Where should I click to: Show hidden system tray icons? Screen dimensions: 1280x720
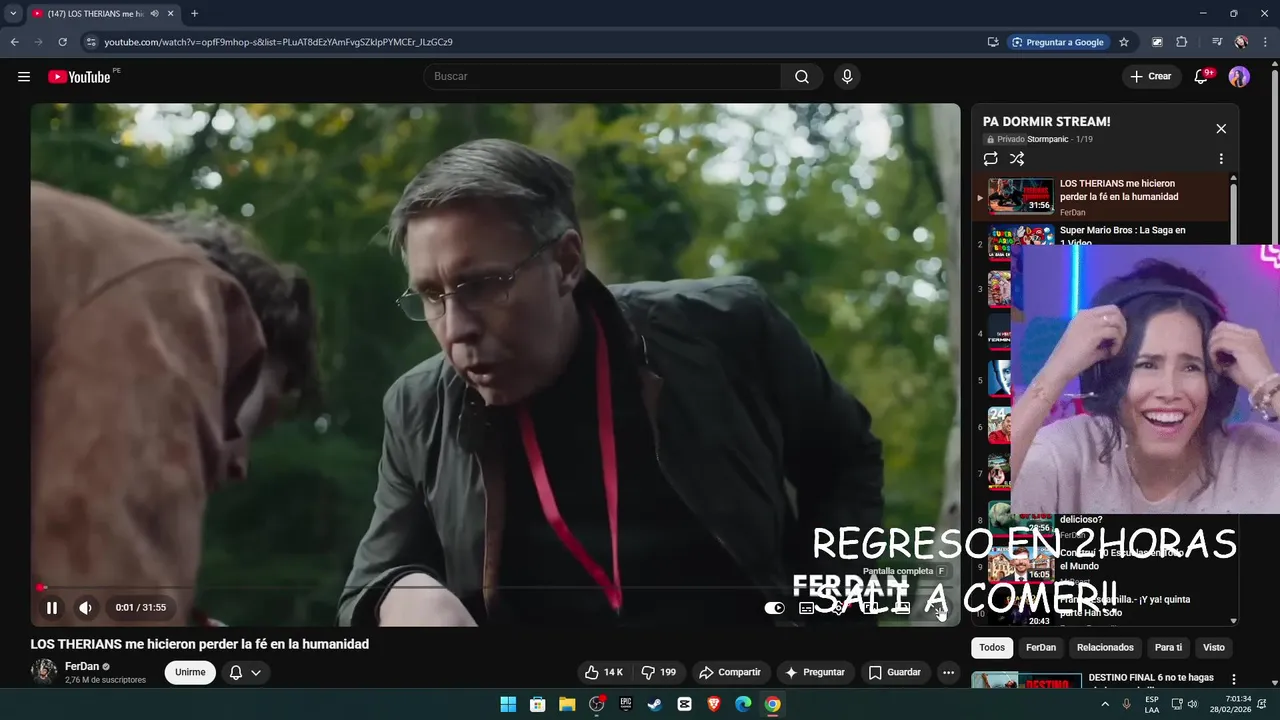coord(1105,704)
